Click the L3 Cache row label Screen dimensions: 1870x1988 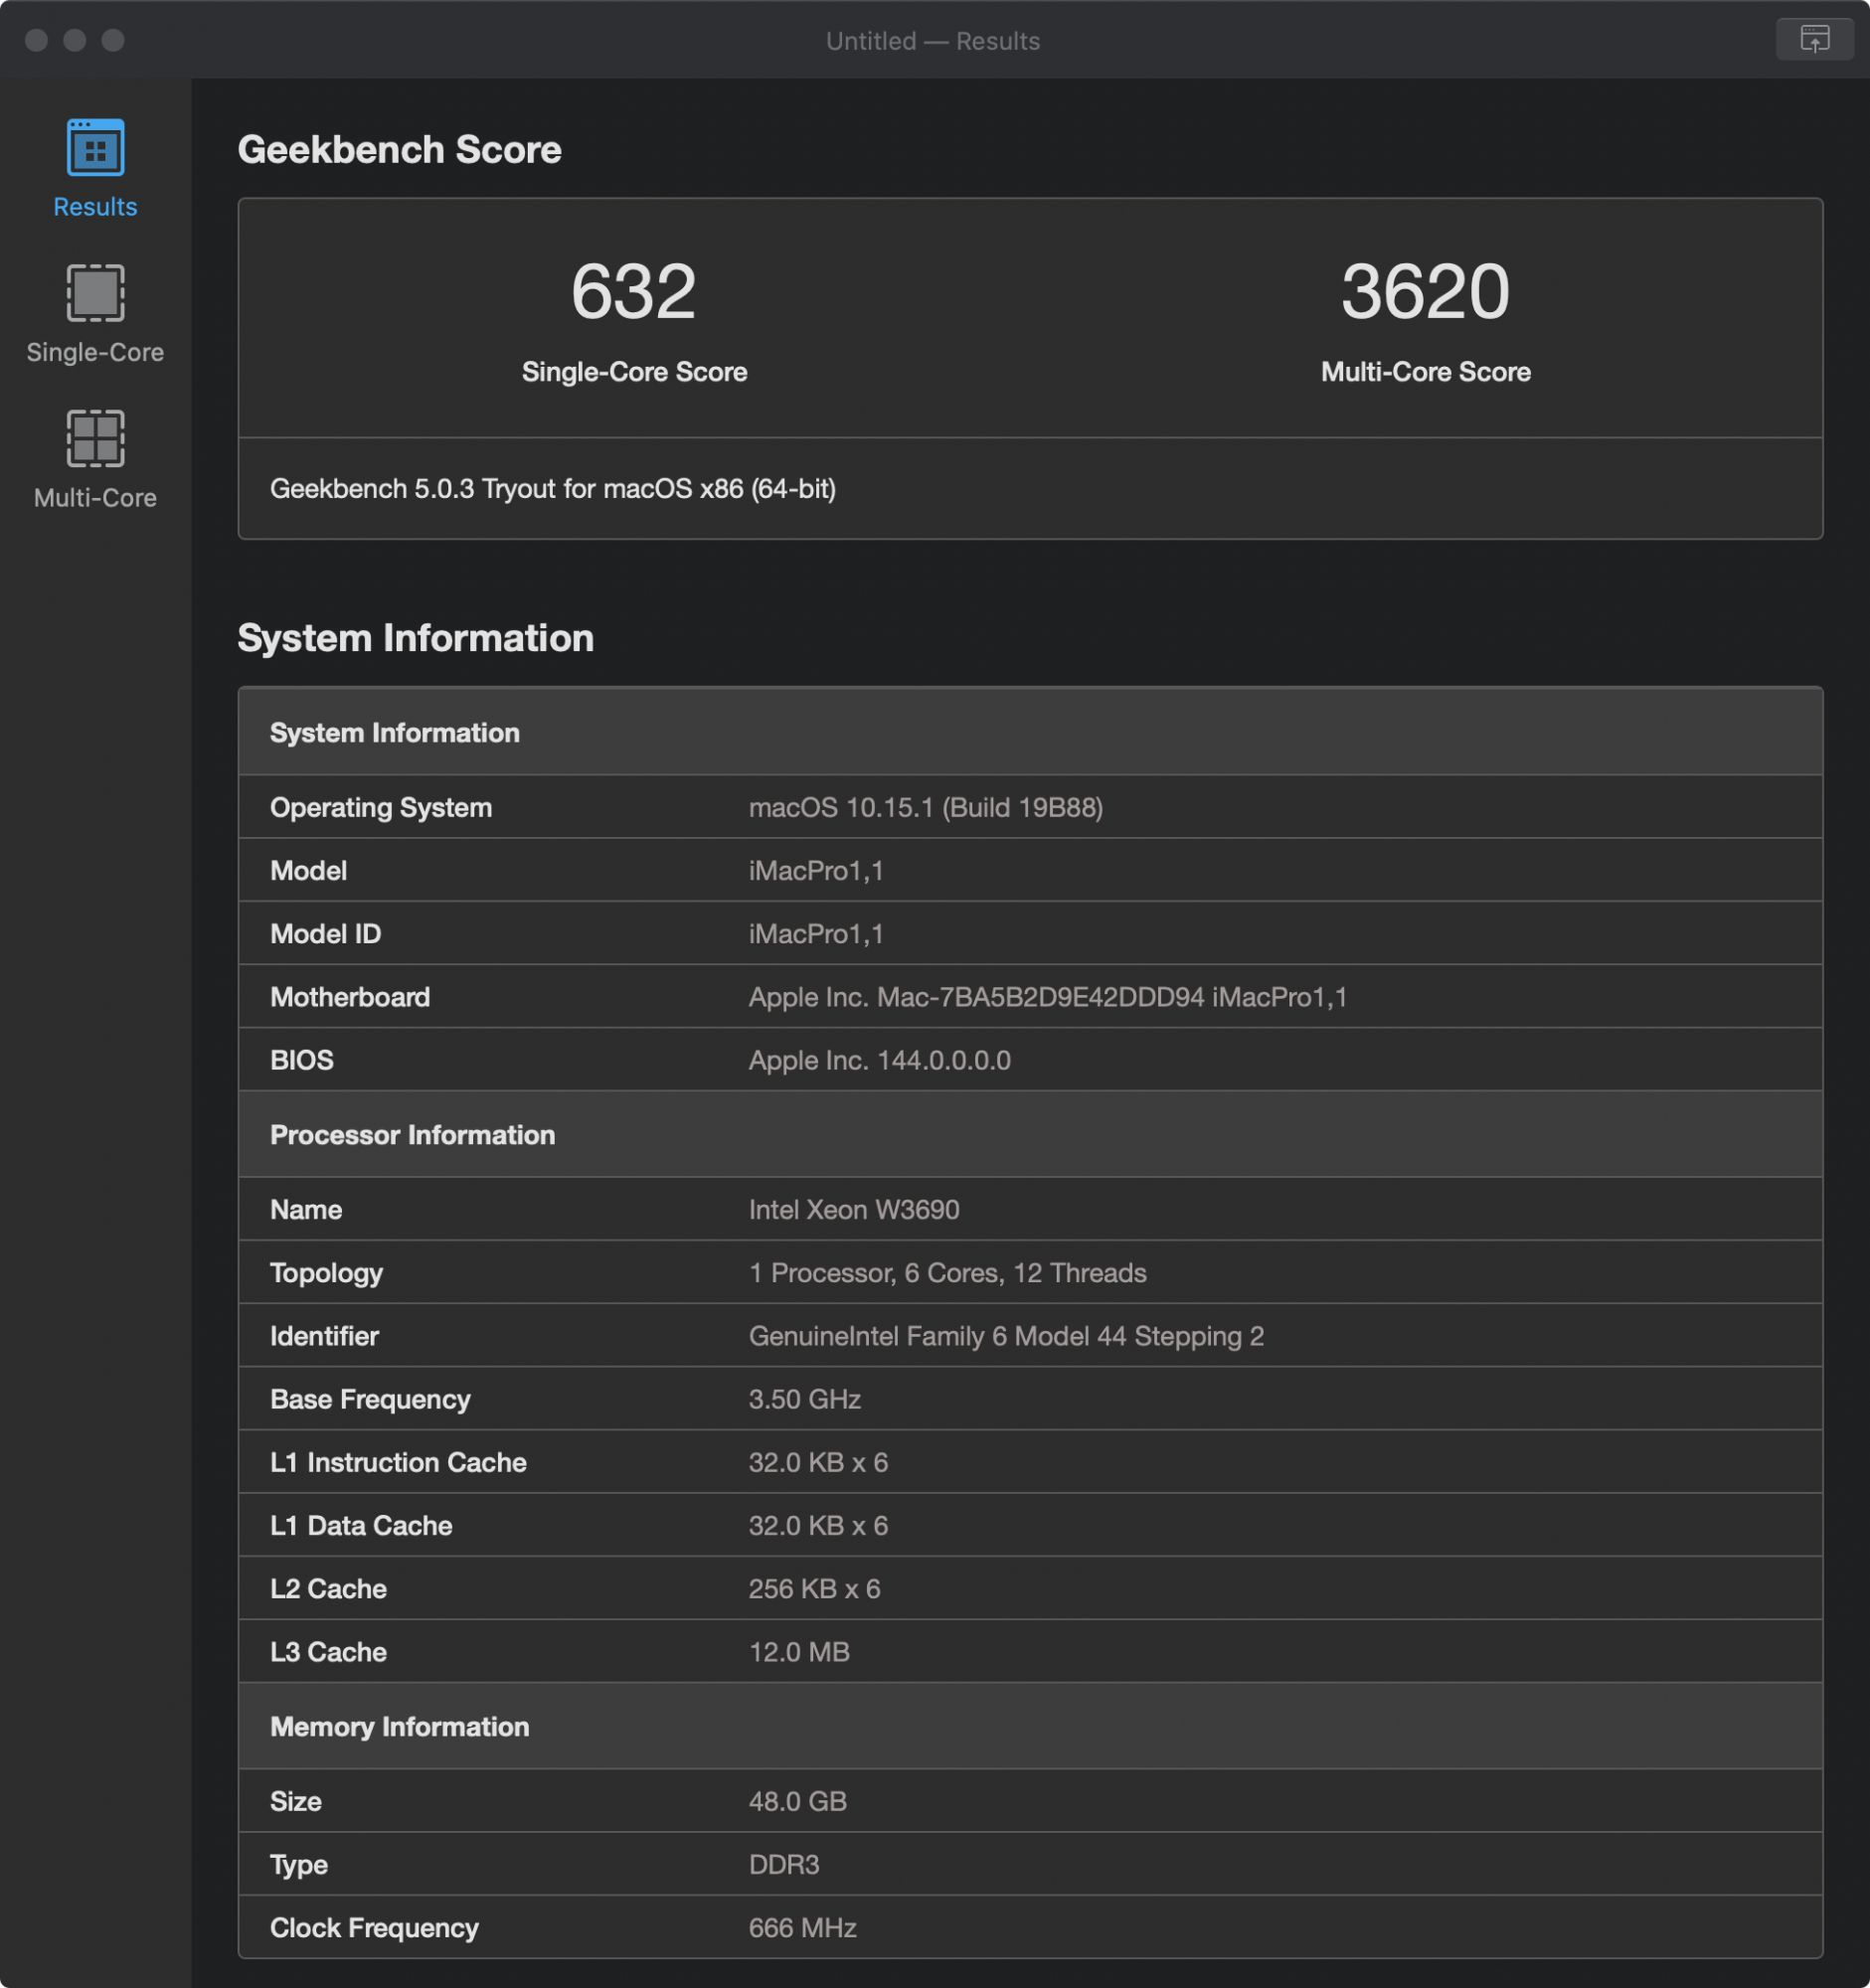click(x=328, y=1651)
